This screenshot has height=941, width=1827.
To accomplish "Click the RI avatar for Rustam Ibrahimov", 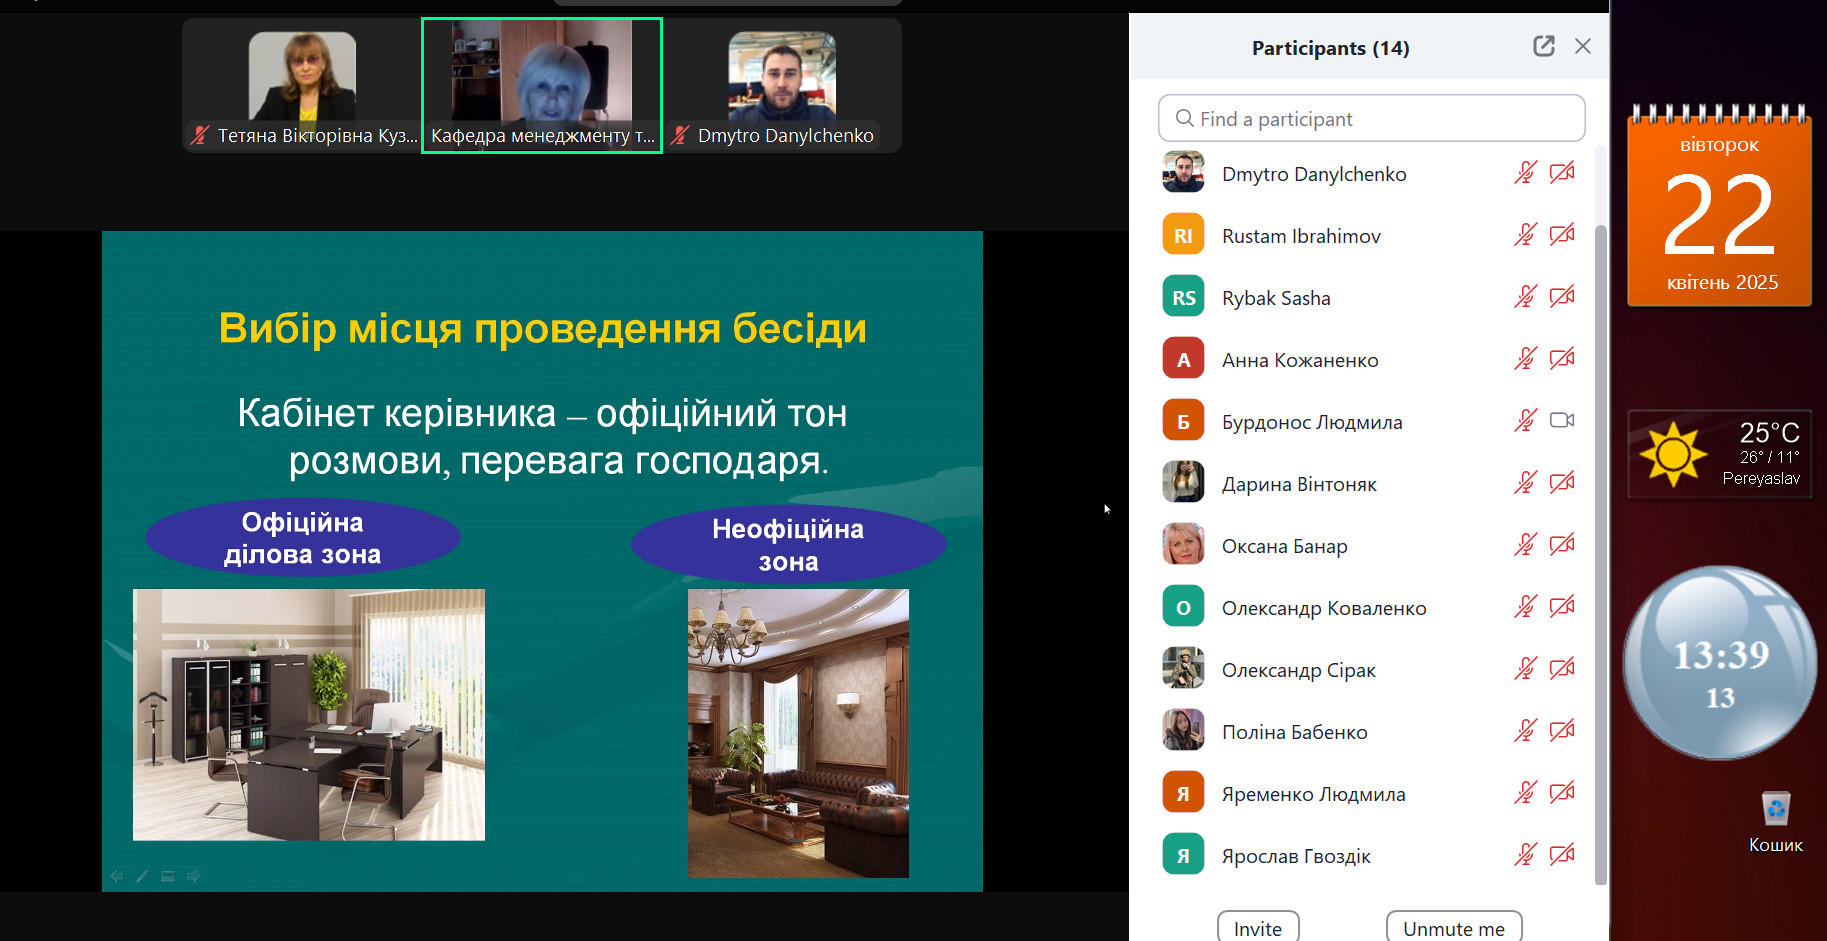I will [x=1183, y=235].
